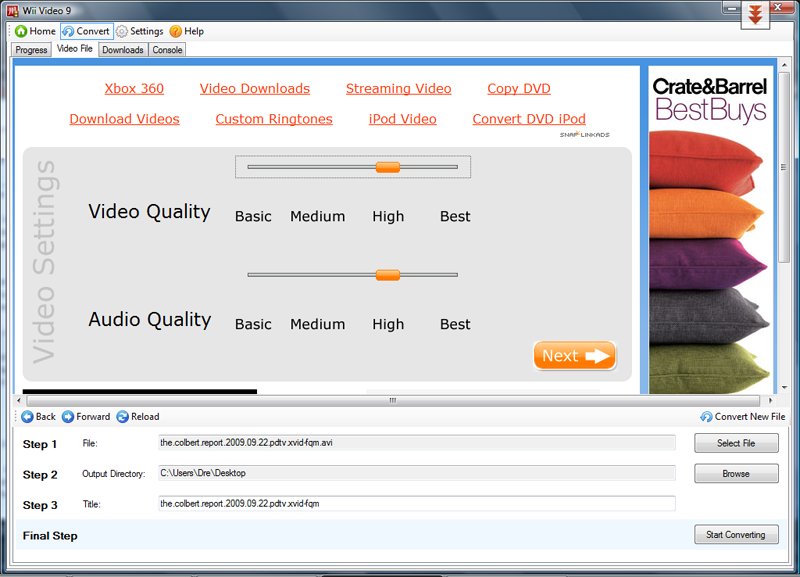Click the vertical scrollbar thumb

click(x=784, y=167)
